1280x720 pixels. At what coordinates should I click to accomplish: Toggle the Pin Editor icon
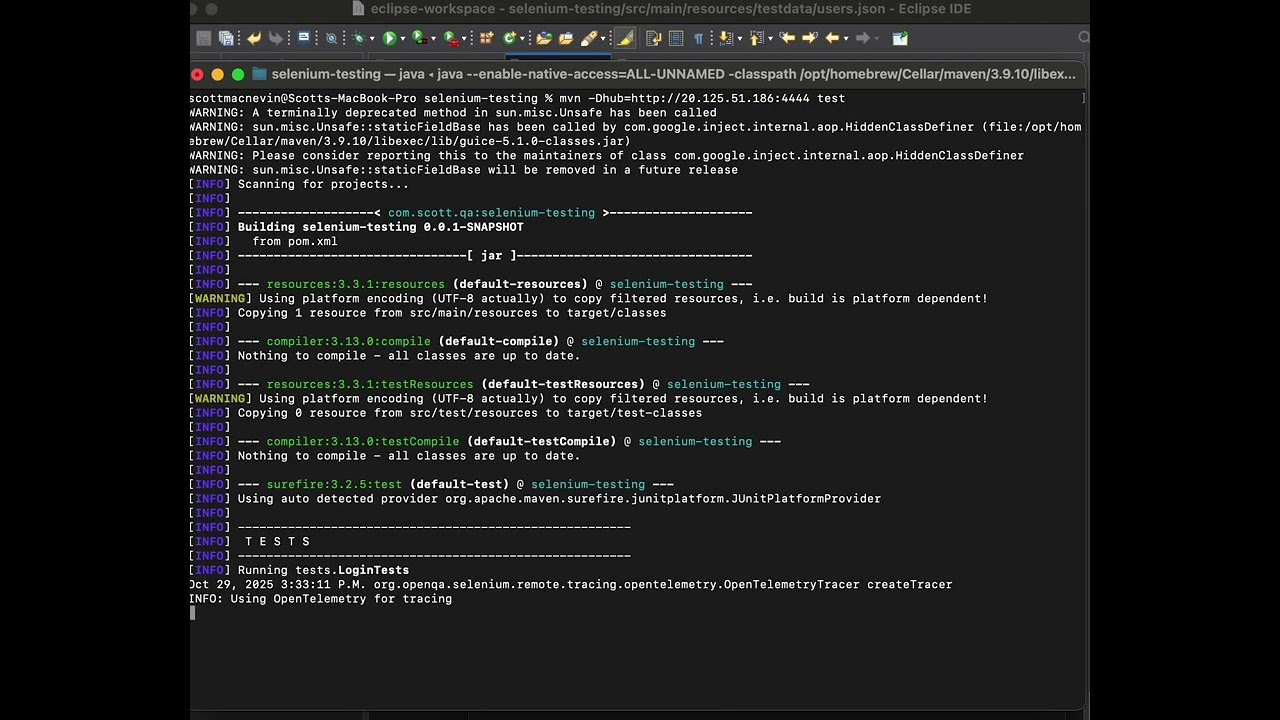[x=900, y=38]
